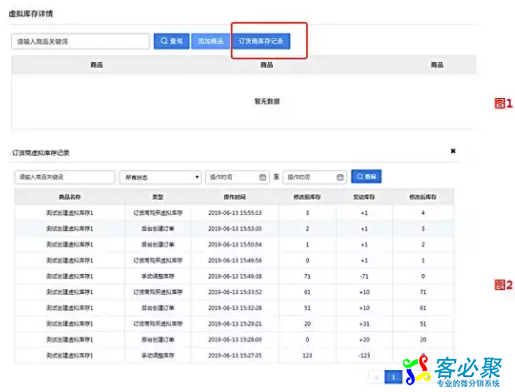Go to previous page arrow in pagination
Viewport: 515px width, 392px height.
377,377
